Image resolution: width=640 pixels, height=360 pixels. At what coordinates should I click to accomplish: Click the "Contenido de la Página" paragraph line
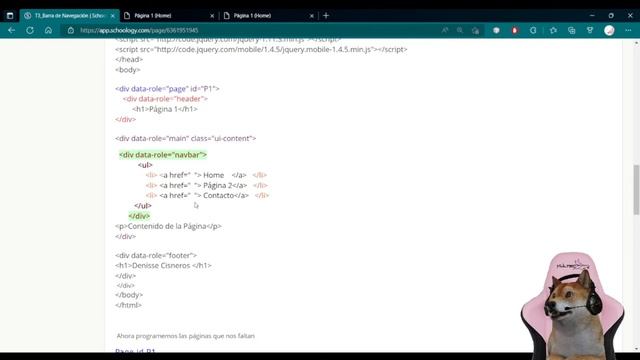click(x=168, y=226)
